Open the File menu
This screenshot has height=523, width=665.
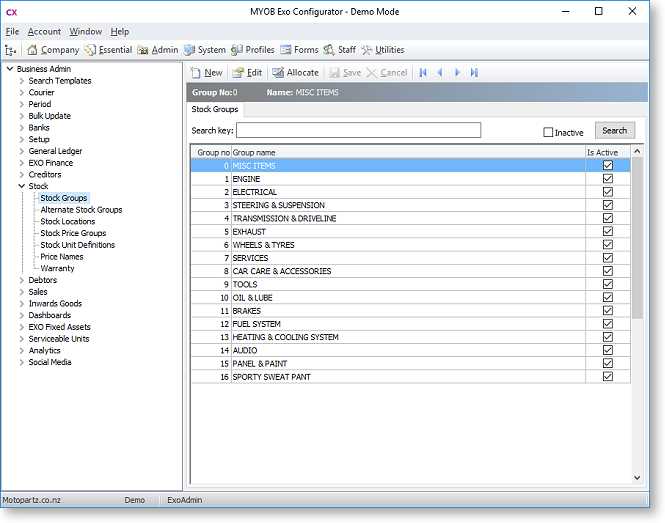pyautogui.click(x=12, y=32)
